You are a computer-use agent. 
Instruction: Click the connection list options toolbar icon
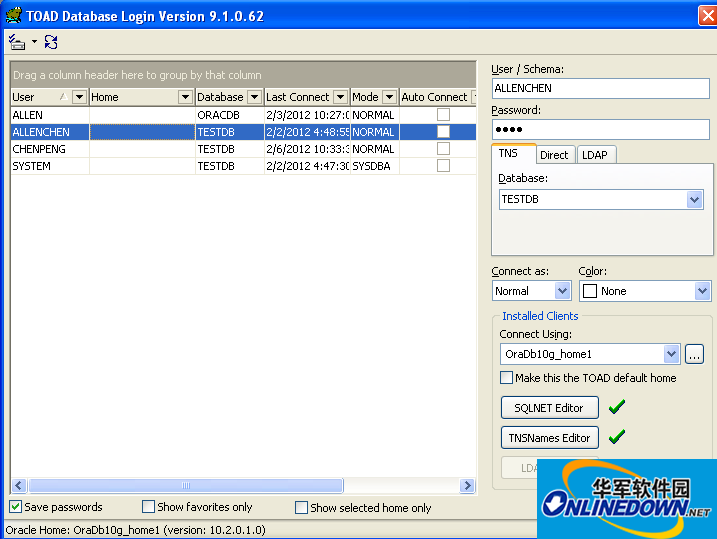pos(17,43)
